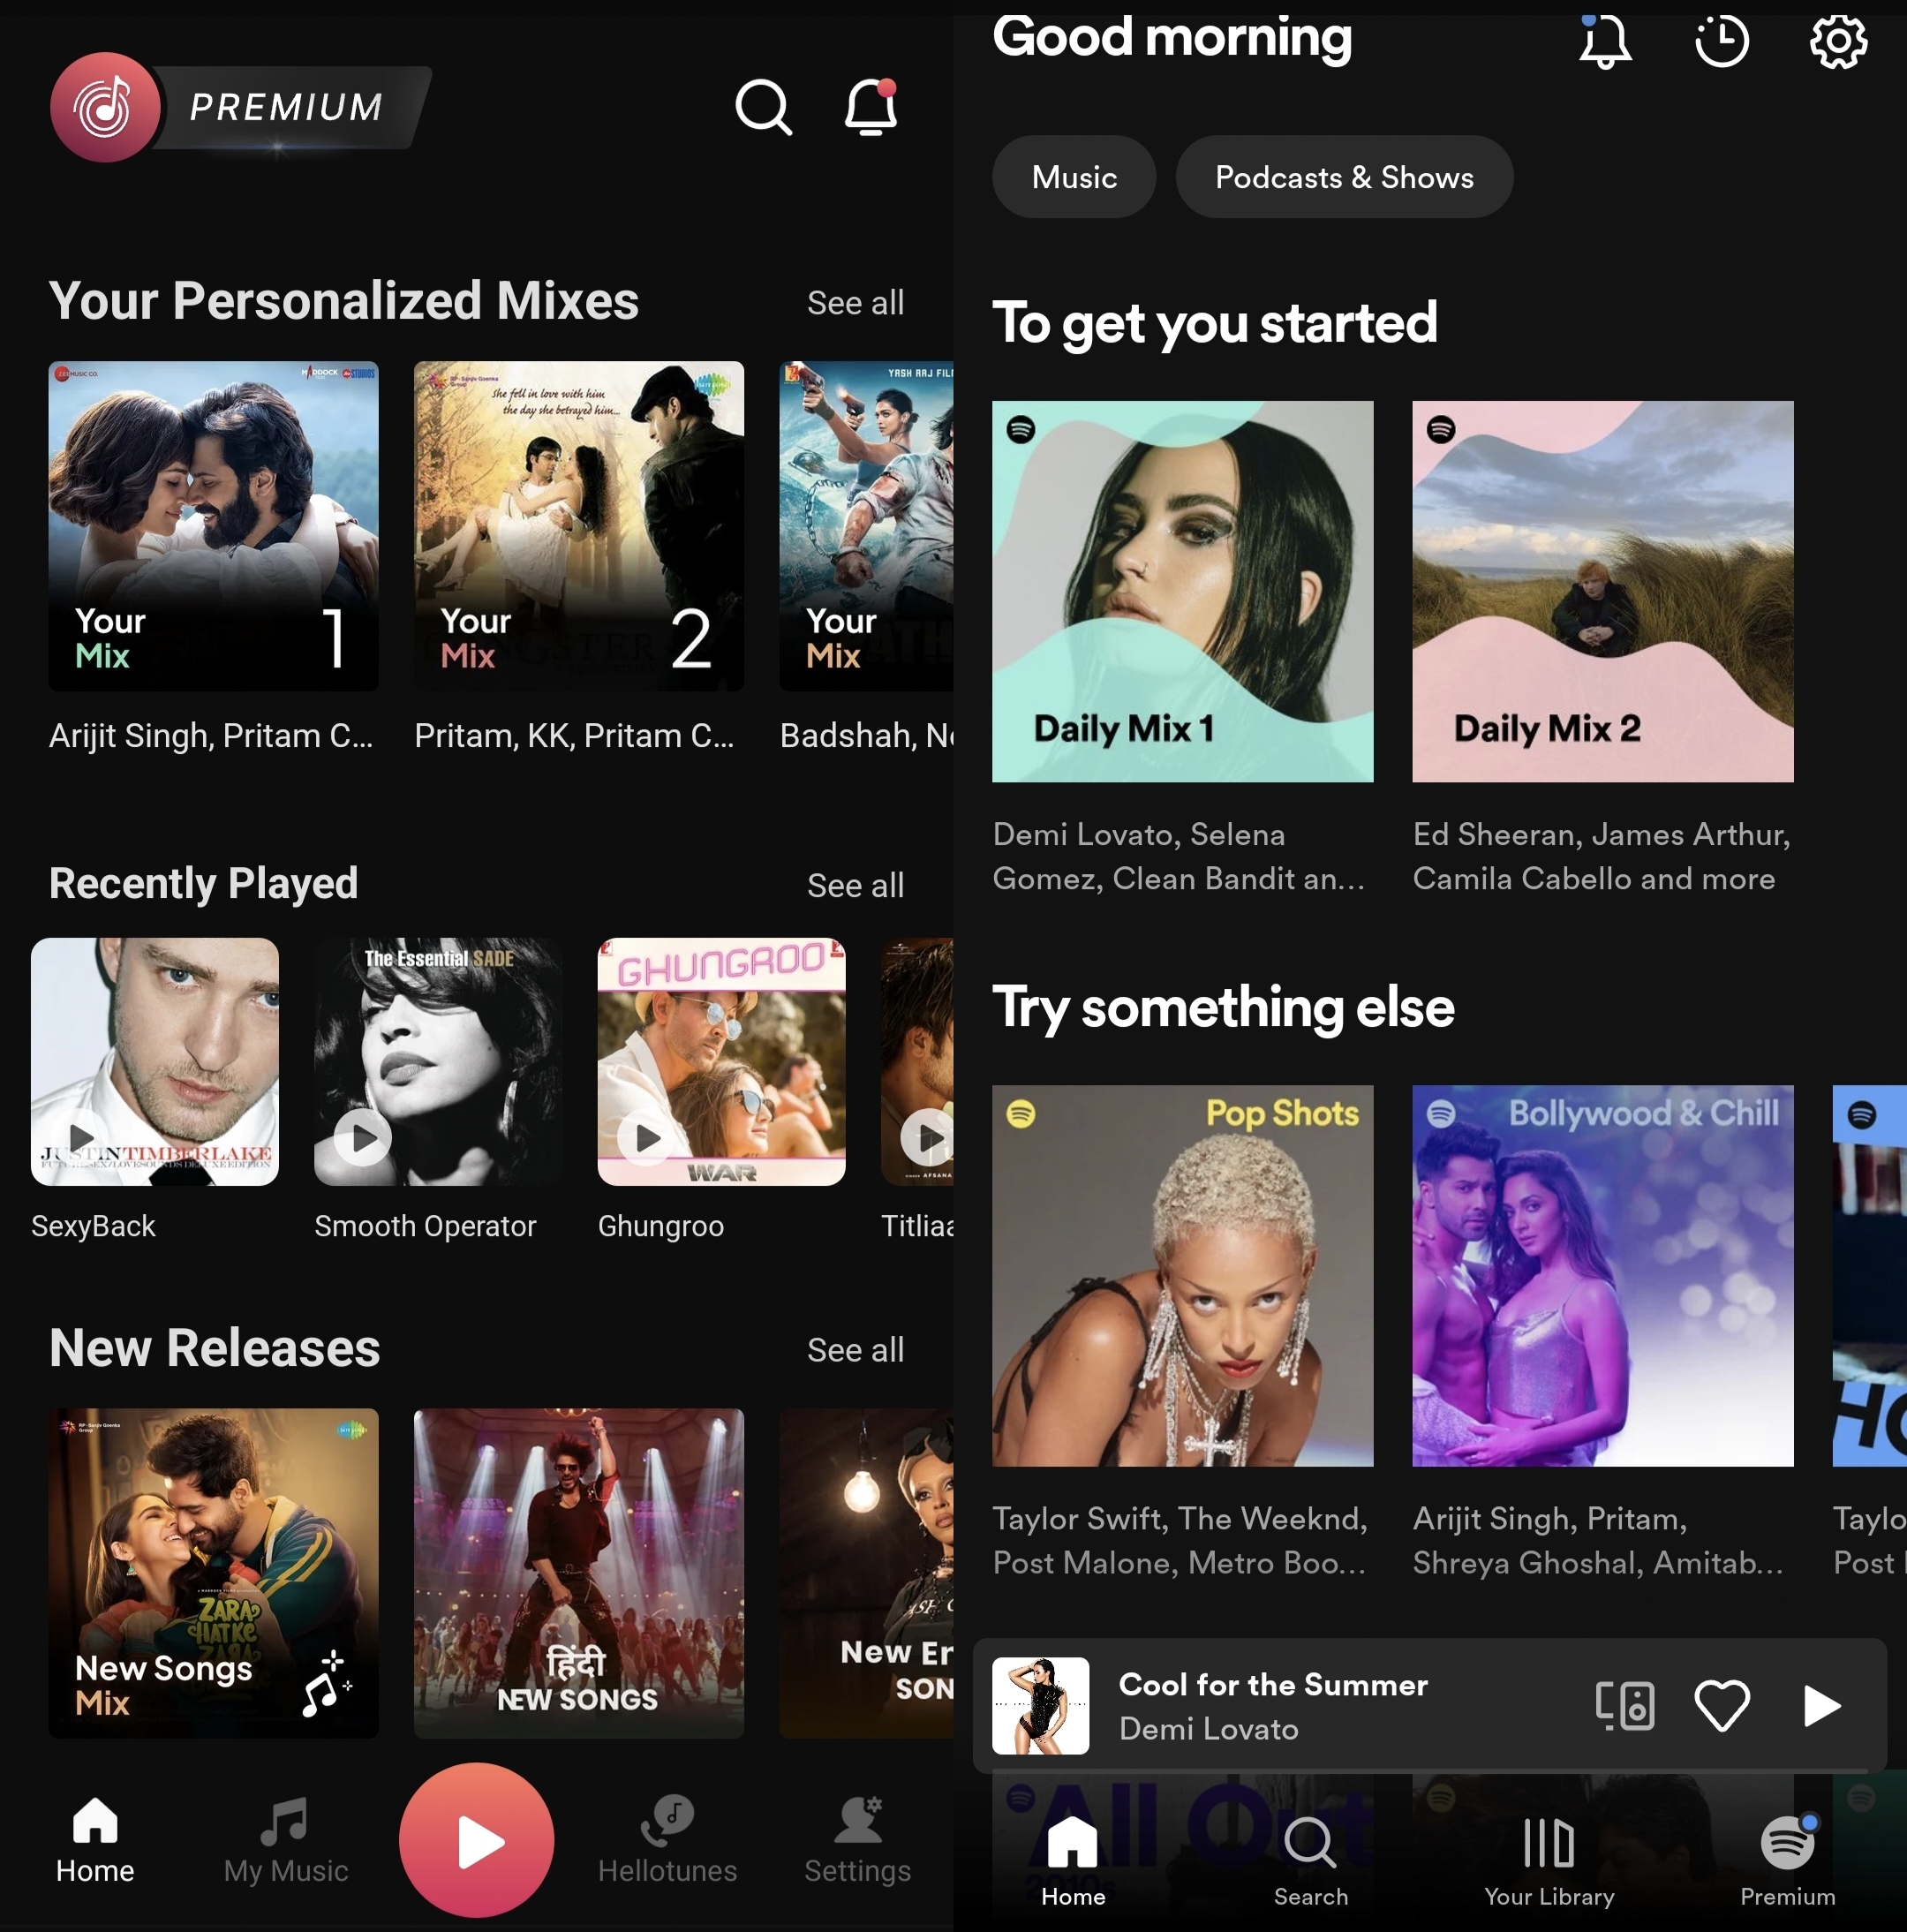1907x1932 pixels.
Task: Open the Daily Mix 2 playlist
Action: pyautogui.click(x=1602, y=592)
